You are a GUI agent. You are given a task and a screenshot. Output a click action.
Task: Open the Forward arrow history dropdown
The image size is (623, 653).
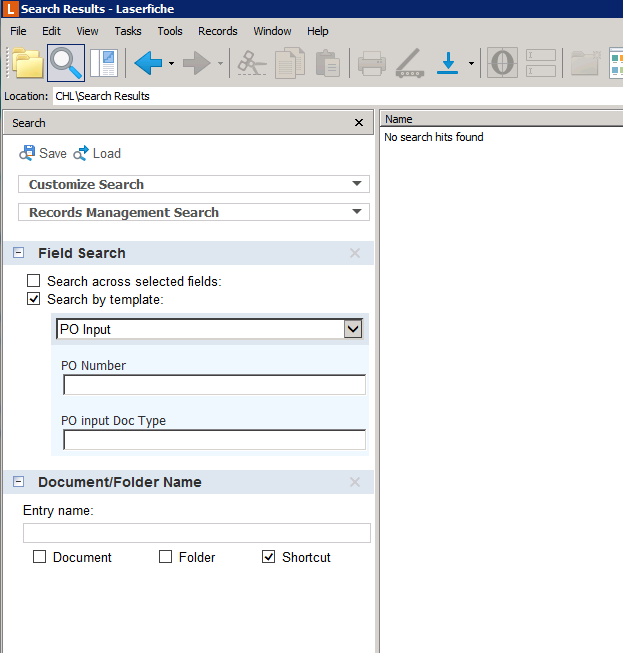tap(220, 63)
